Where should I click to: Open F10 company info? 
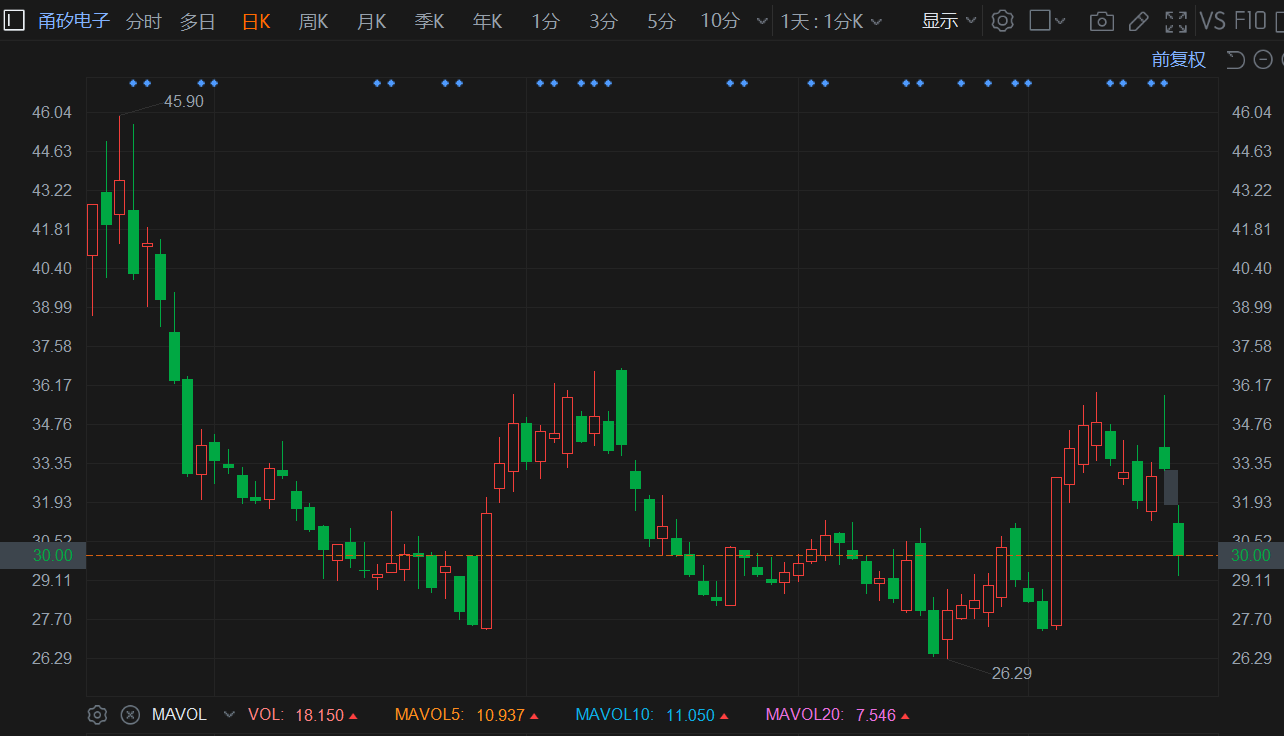1251,21
